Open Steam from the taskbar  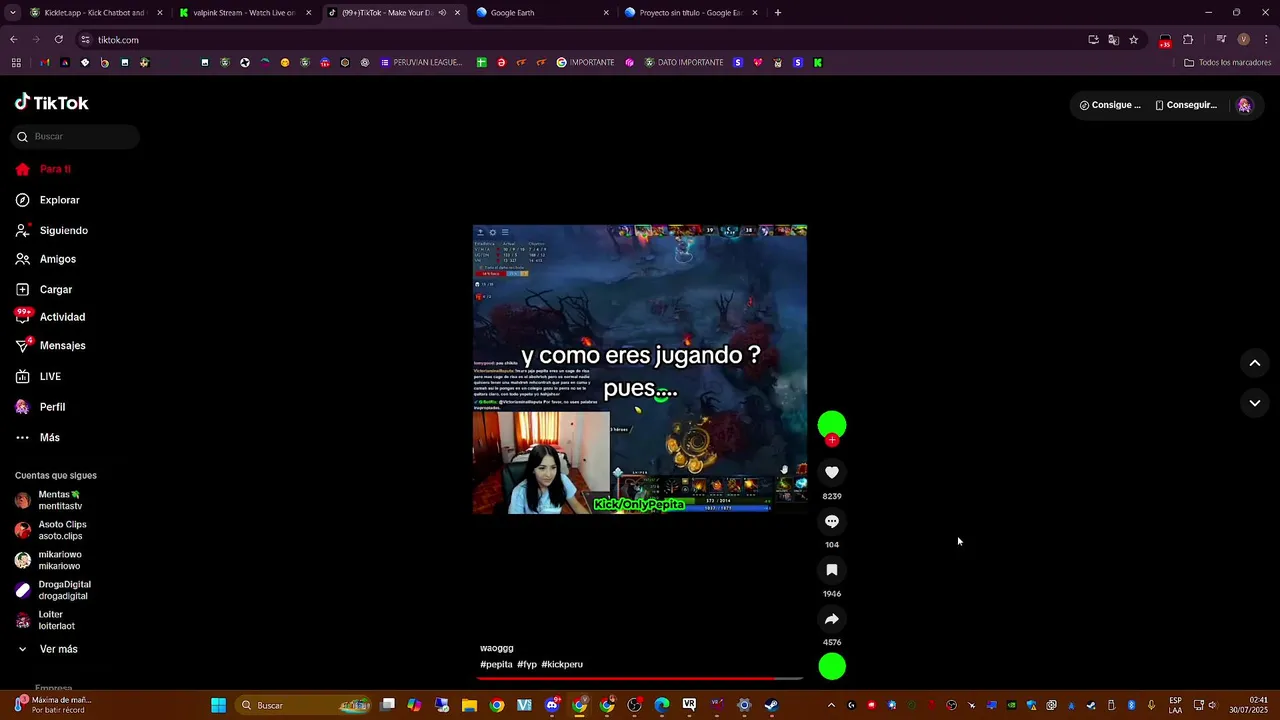click(x=771, y=705)
